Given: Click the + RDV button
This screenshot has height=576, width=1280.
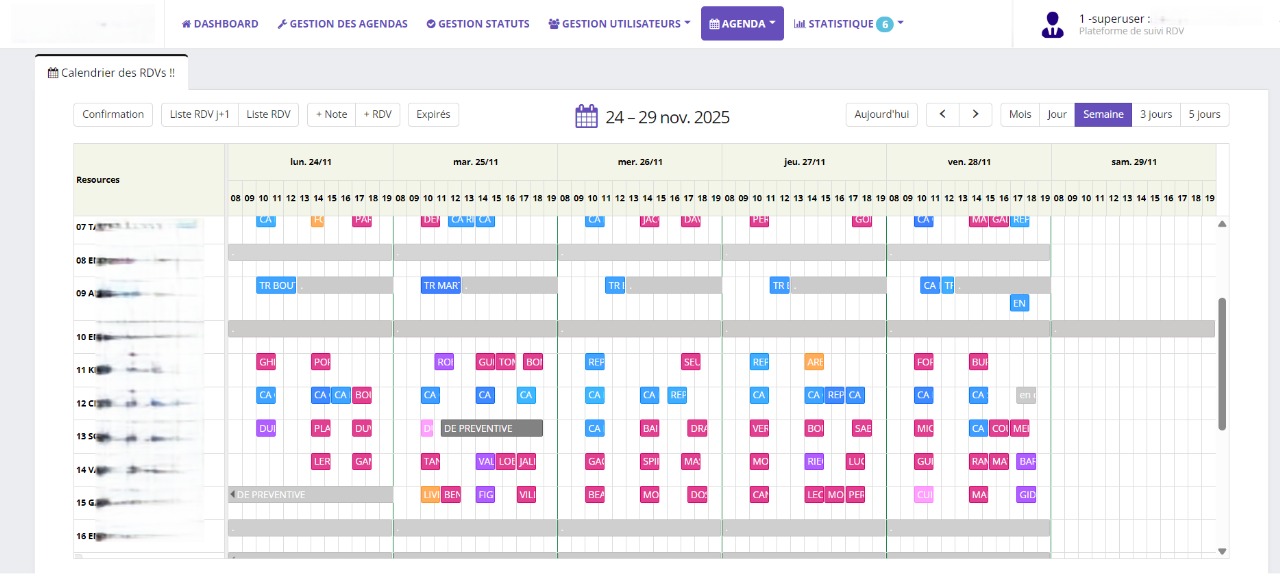Looking at the screenshot, I should (x=377, y=115).
